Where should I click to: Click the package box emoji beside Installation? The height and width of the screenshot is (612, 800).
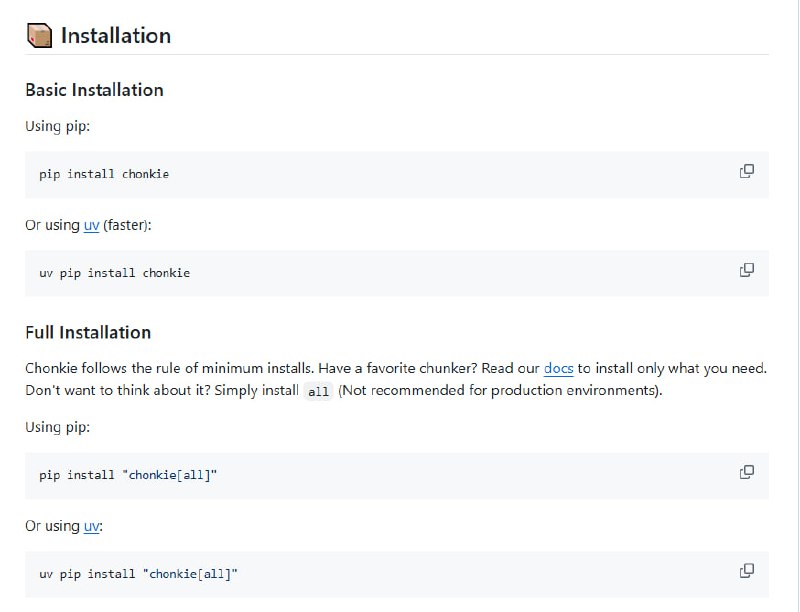(39, 36)
